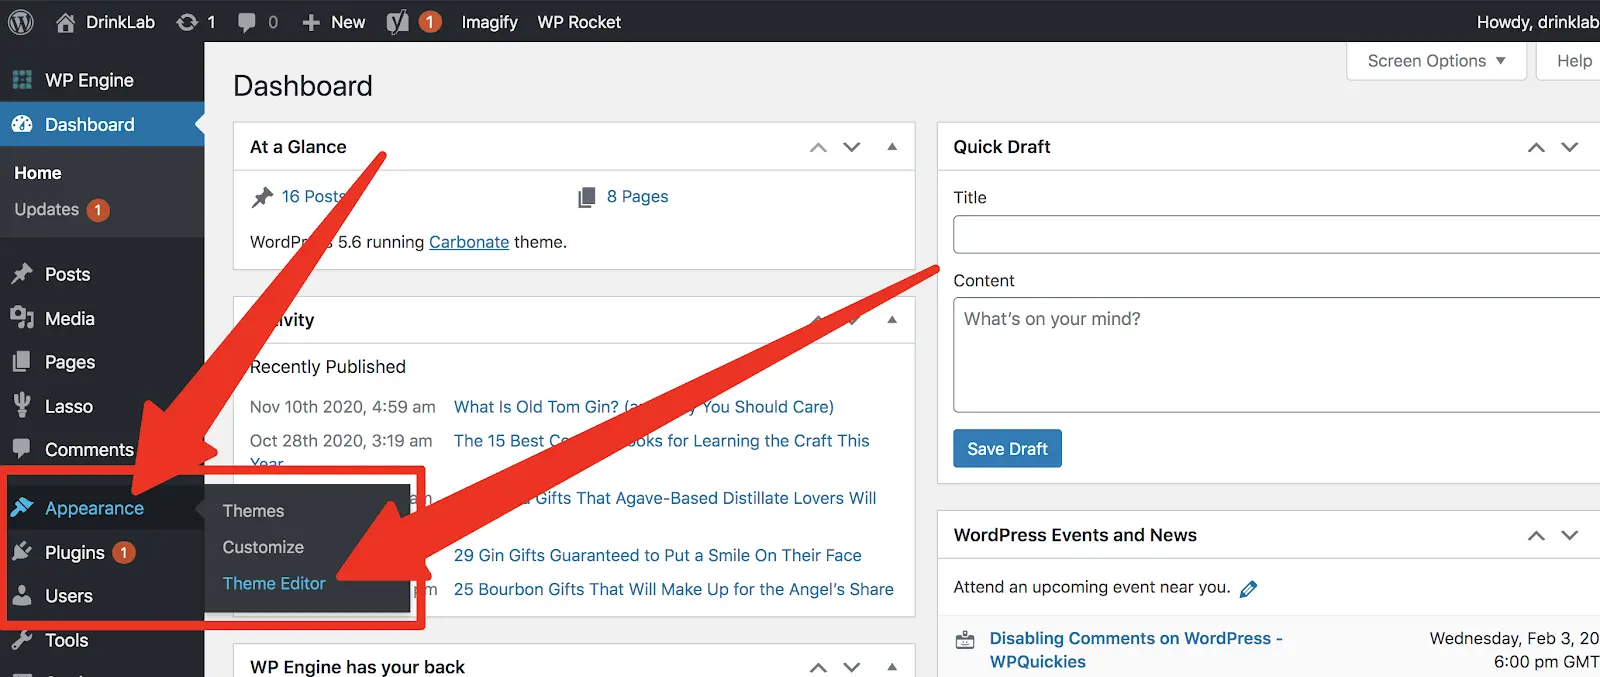Select Theme Editor in Appearance flyout
1600x677 pixels.
pos(274,583)
